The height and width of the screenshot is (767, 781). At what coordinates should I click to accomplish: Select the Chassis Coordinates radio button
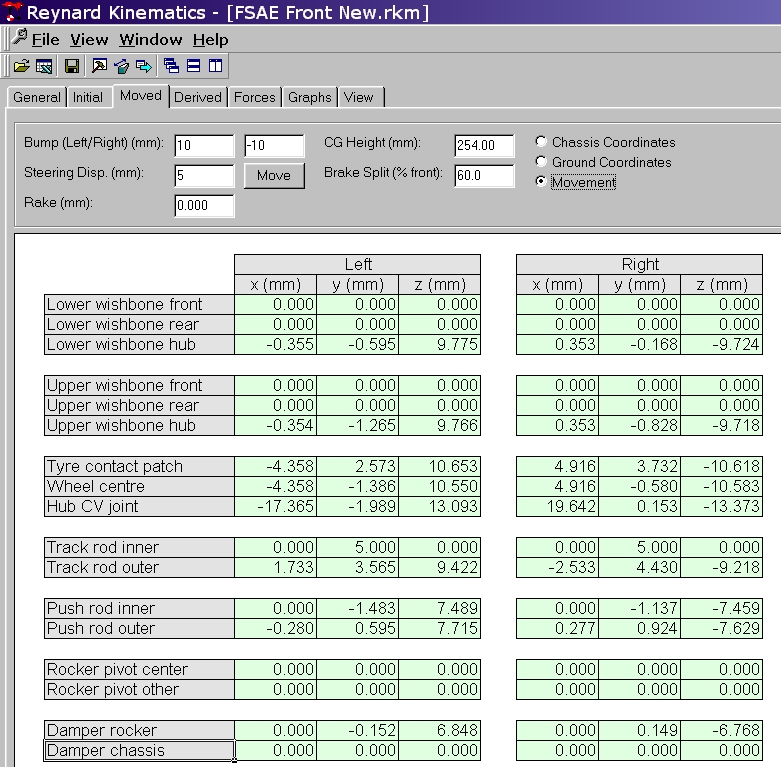(x=542, y=142)
